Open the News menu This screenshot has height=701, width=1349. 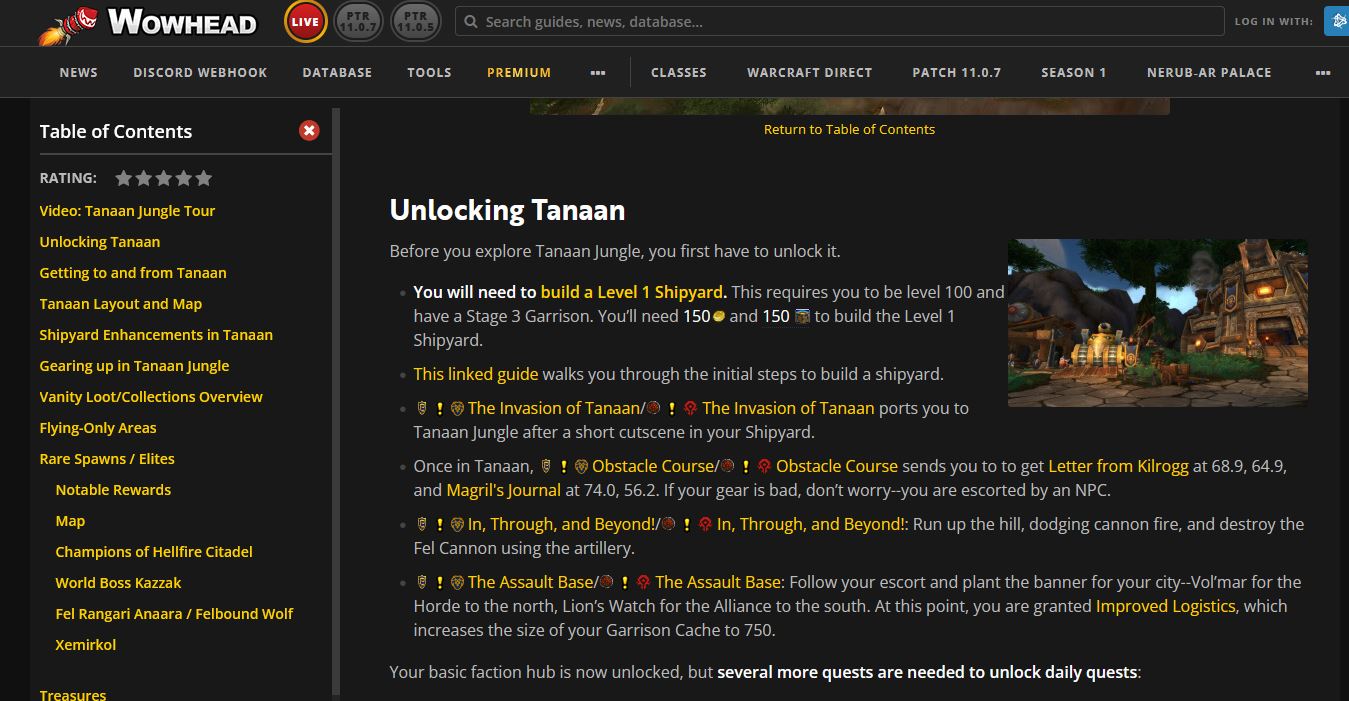pyautogui.click(x=79, y=72)
